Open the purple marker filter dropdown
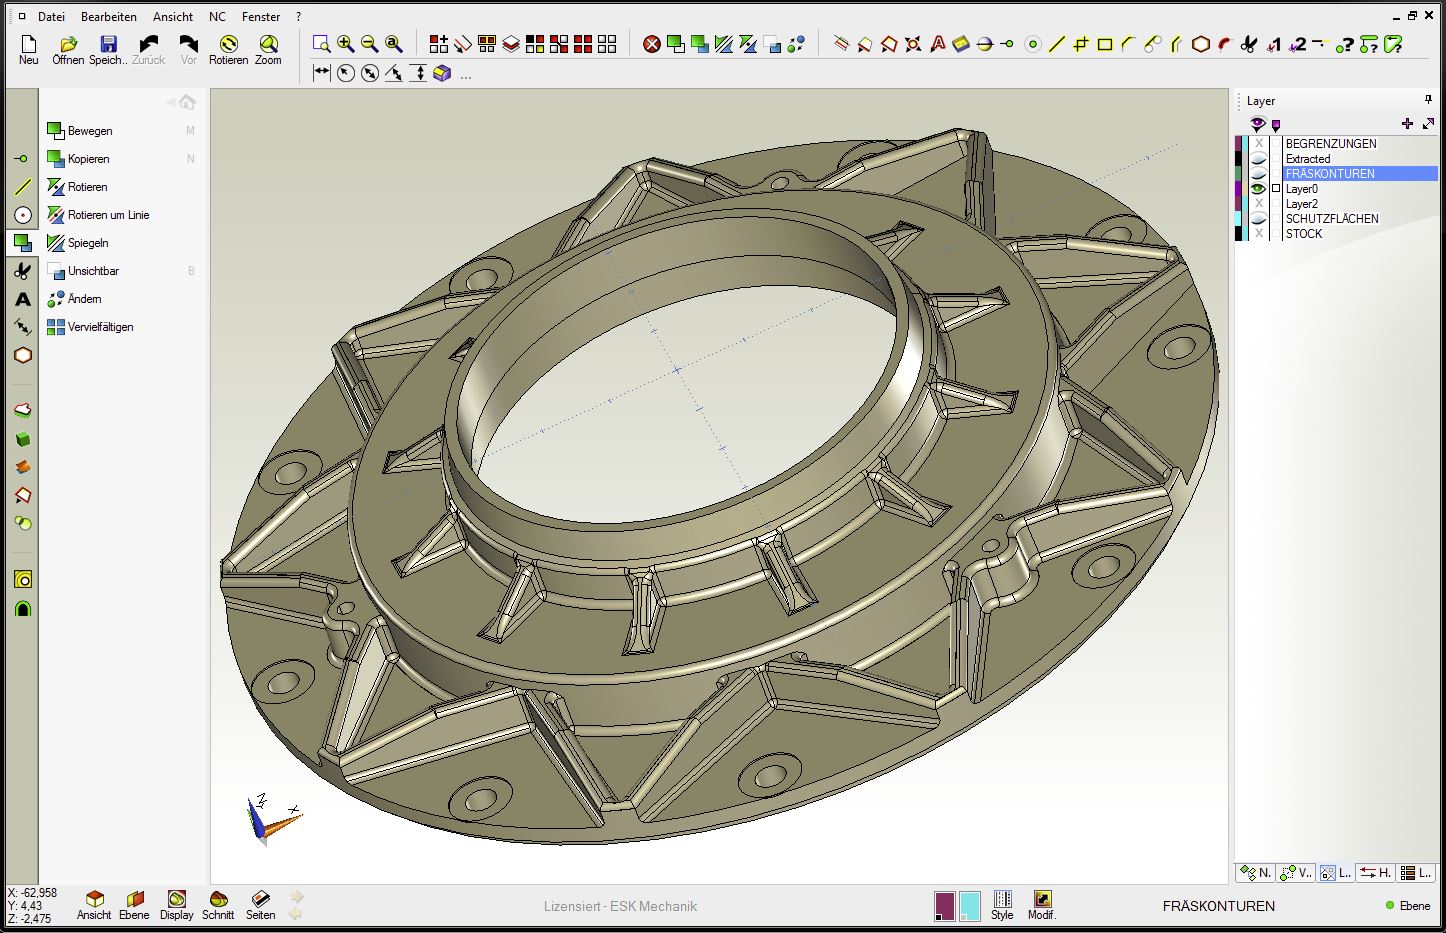 [1276, 125]
